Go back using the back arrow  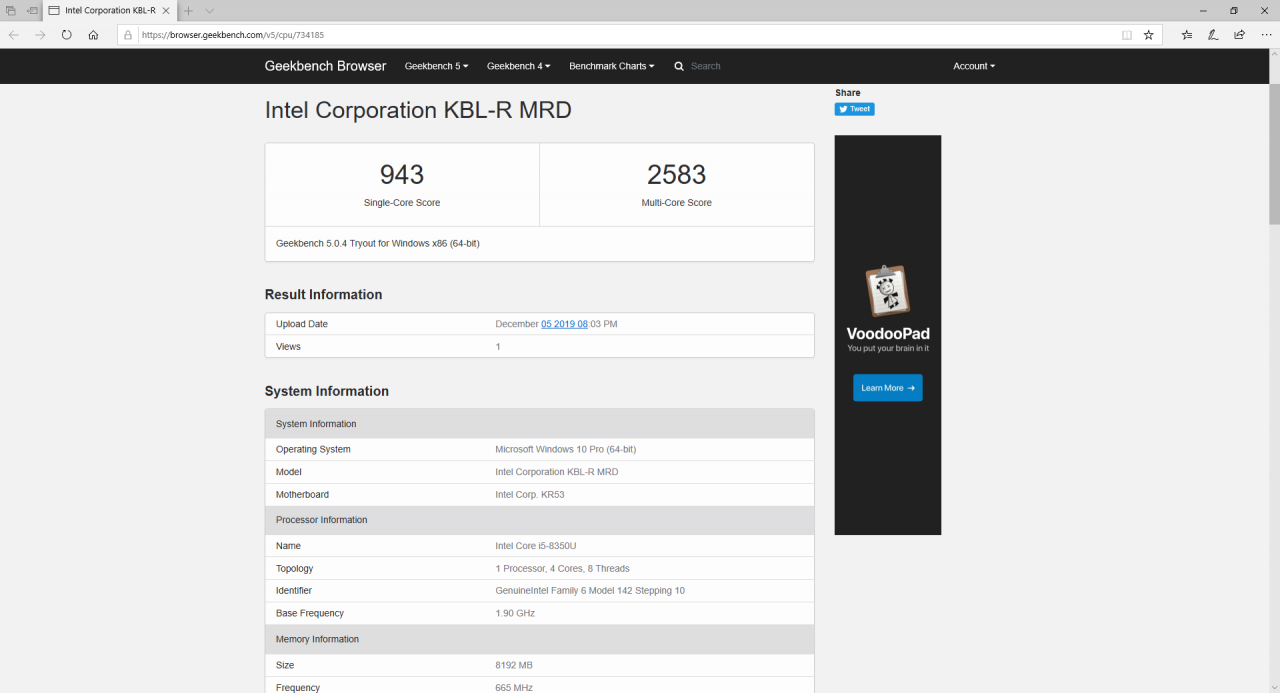click(x=14, y=34)
